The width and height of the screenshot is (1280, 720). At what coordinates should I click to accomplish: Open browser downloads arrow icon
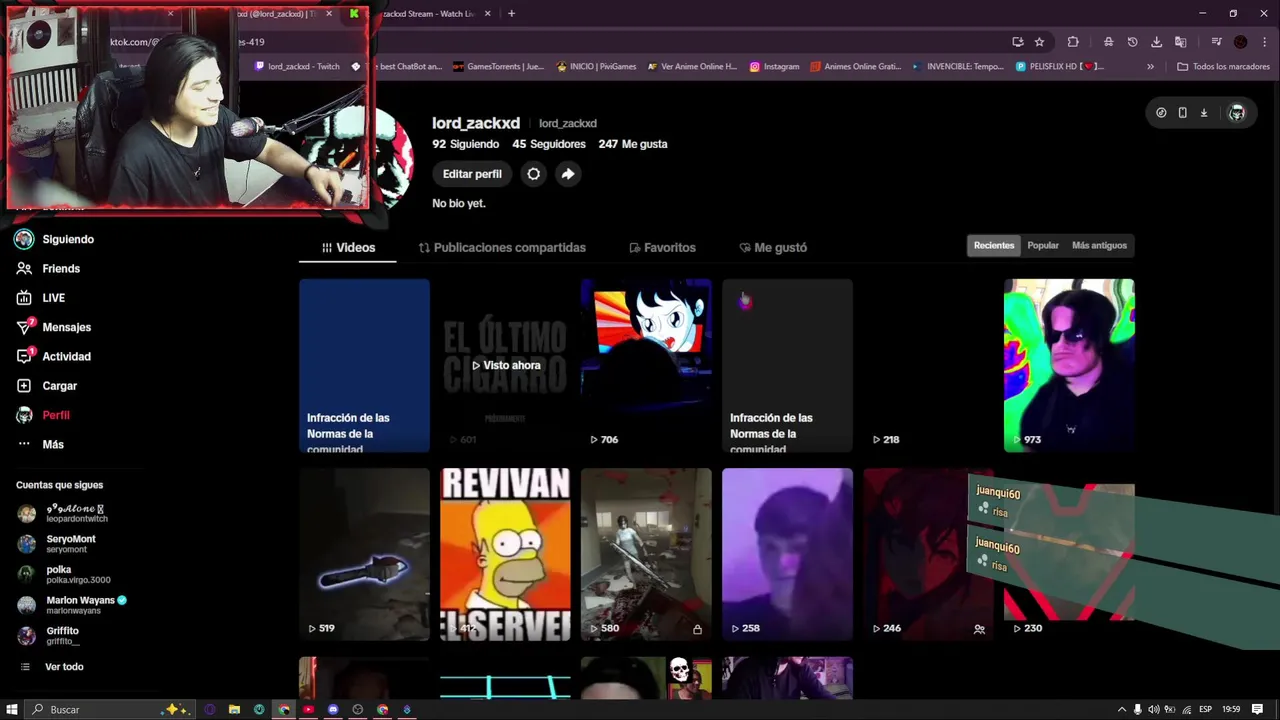click(x=1157, y=42)
